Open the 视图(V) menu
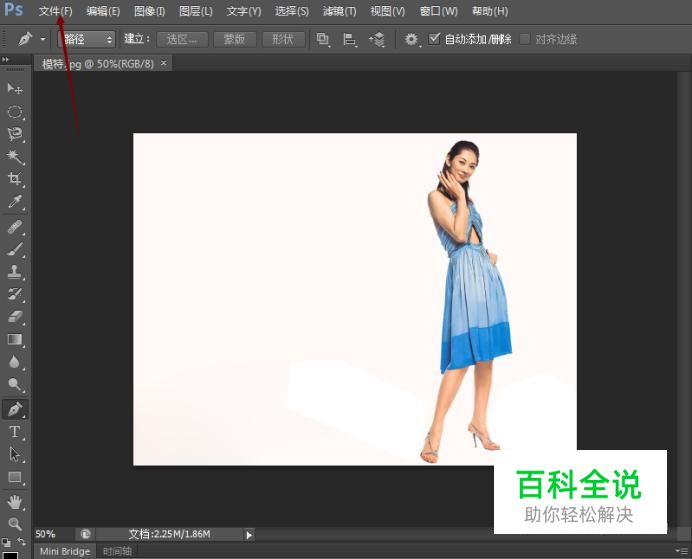Image resolution: width=692 pixels, height=559 pixels. point(387,11)
